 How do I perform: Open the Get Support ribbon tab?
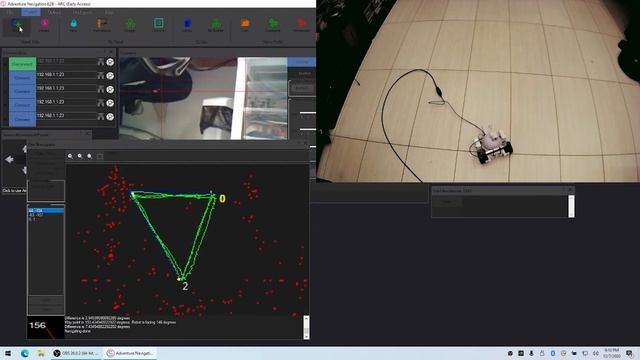pos(83,12)
